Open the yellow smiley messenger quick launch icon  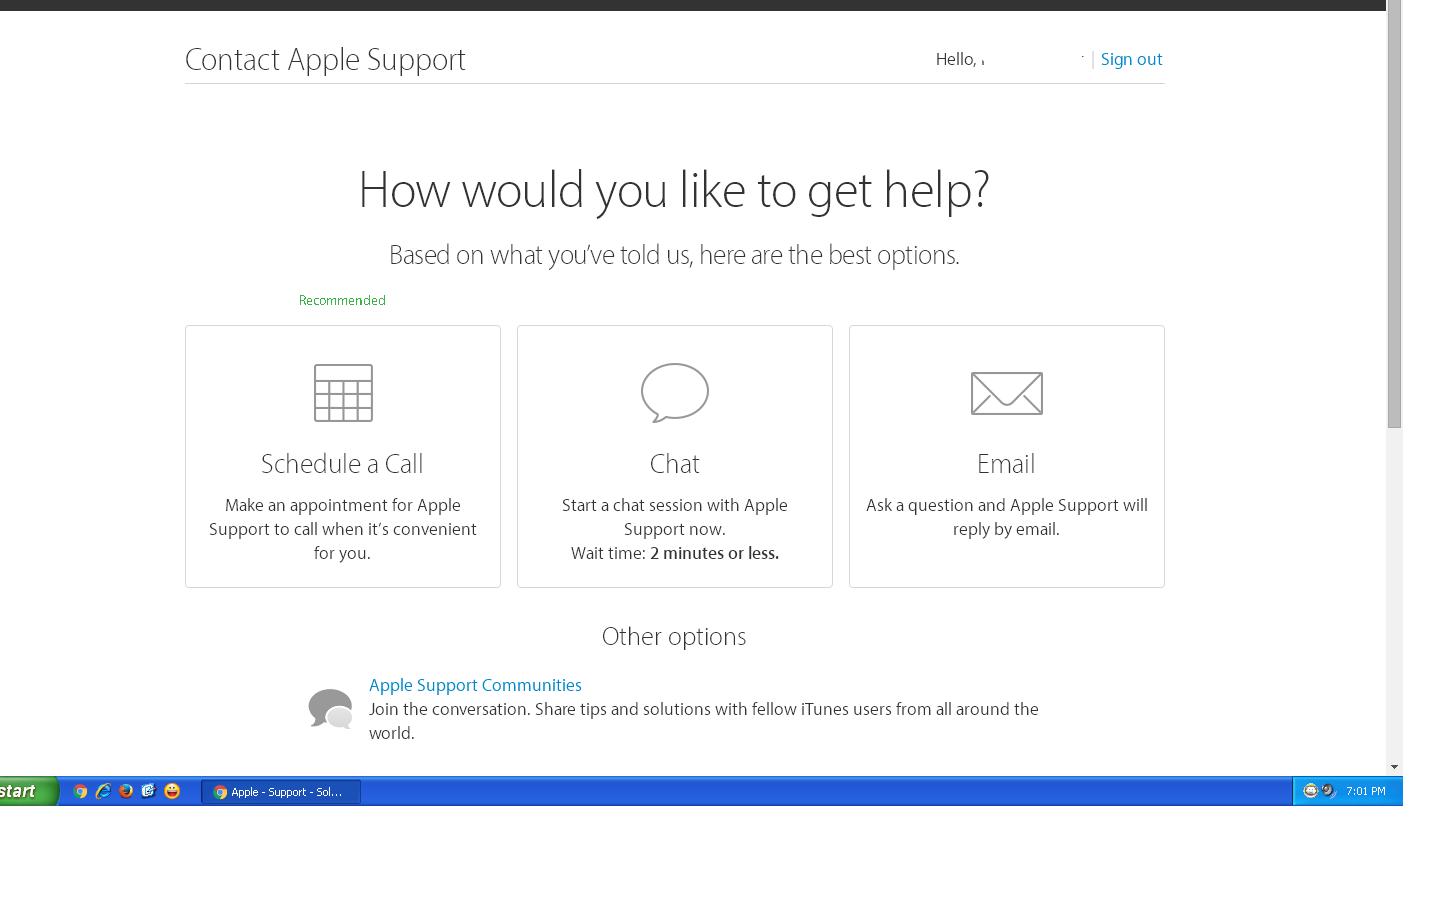(172, 791)
